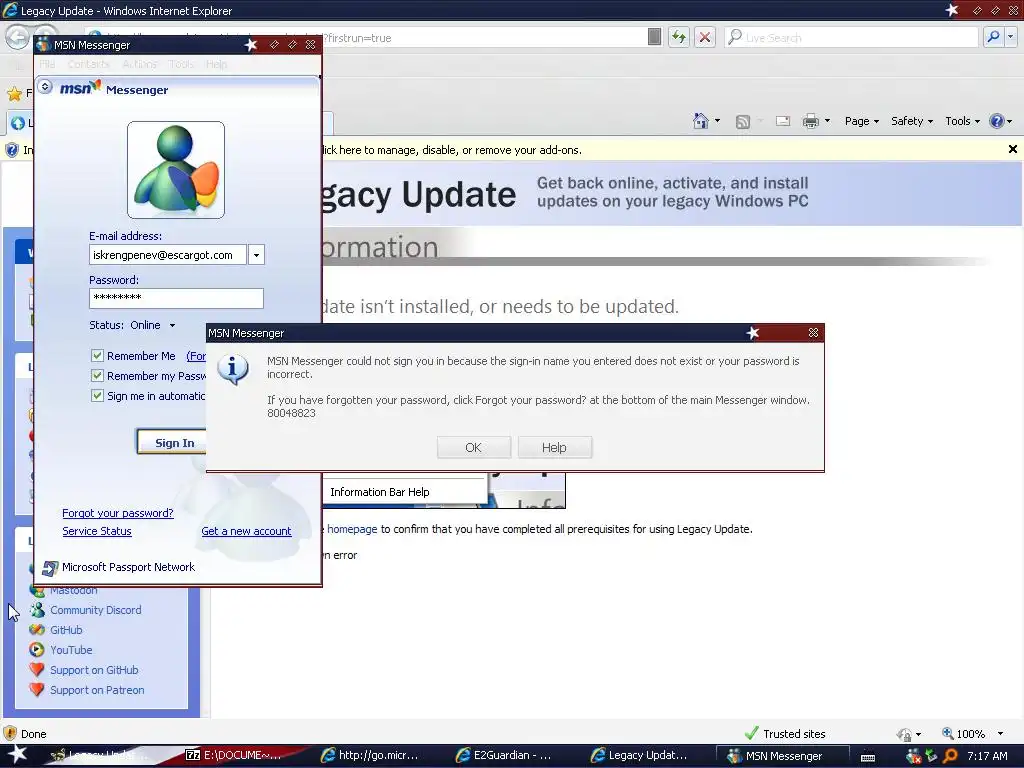Click the Live Search magnifier button
1024x768 pixels.
point(993,37)
